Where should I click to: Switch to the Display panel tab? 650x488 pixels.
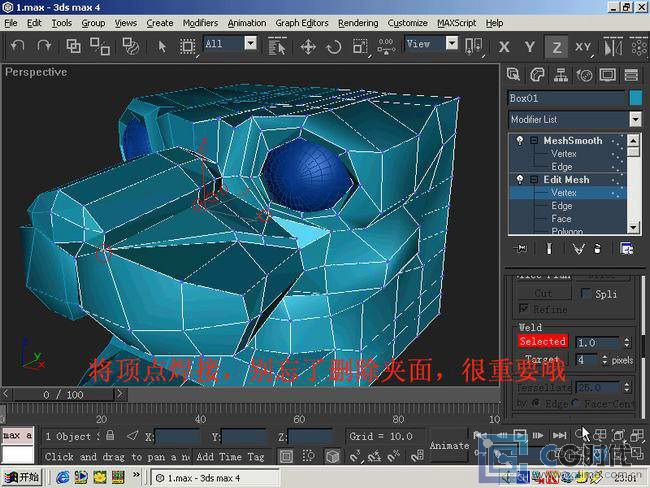(608, 75)
